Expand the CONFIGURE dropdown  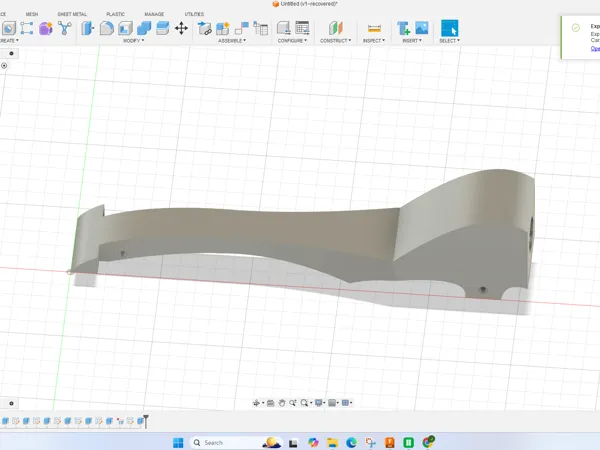click(292, 40)
